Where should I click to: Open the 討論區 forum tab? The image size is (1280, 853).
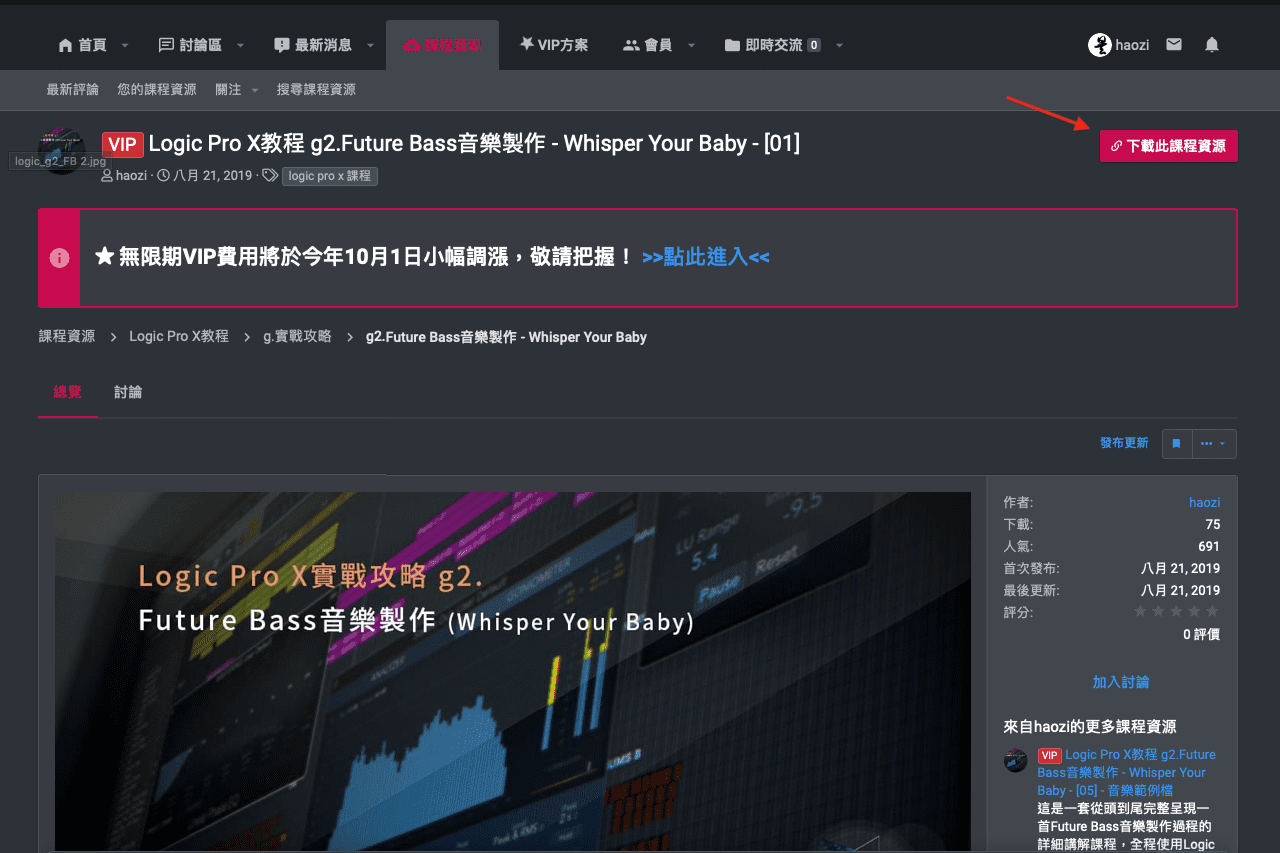click(189, 45)
